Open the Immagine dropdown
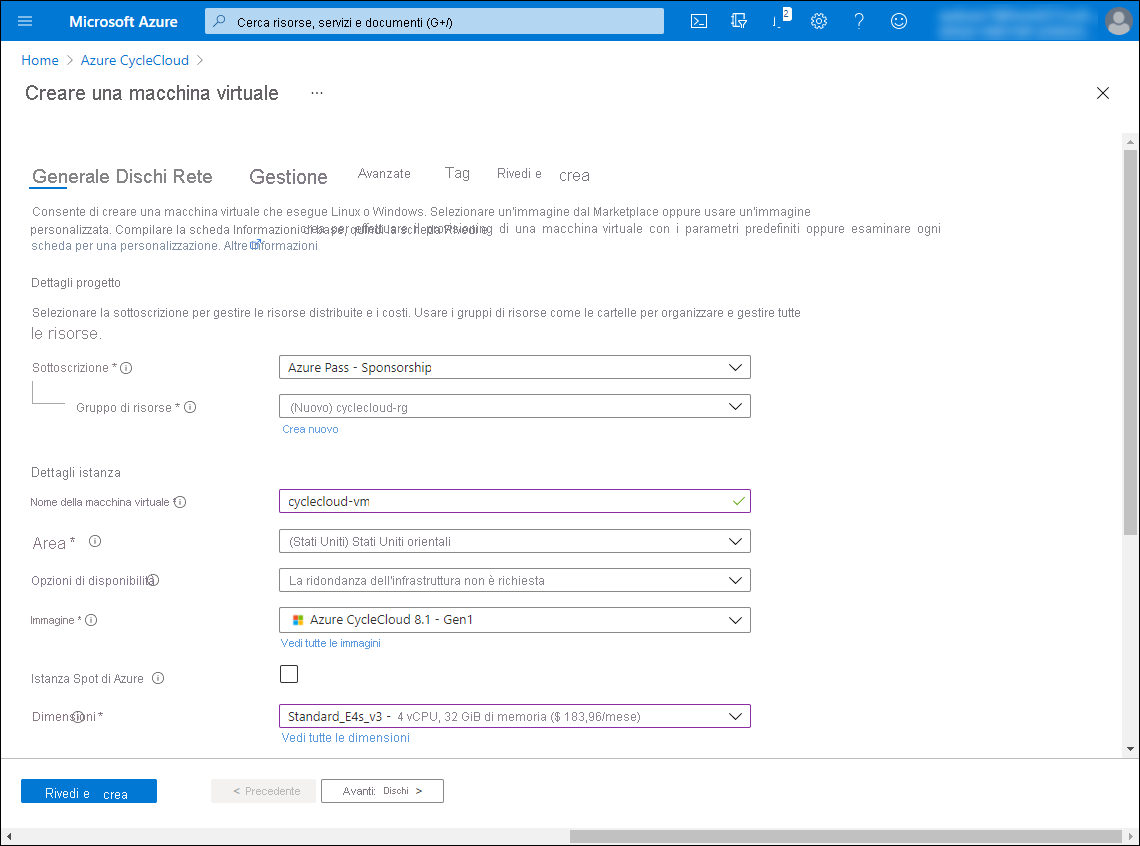 tap(514, 620)
